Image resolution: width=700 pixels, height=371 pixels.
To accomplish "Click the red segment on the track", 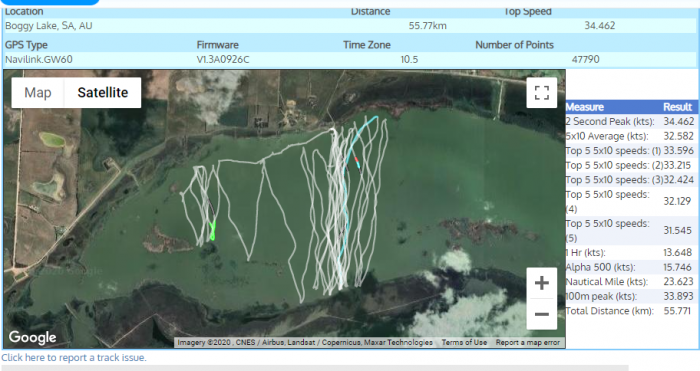I will pyautogui.click(x=356, y=159).
